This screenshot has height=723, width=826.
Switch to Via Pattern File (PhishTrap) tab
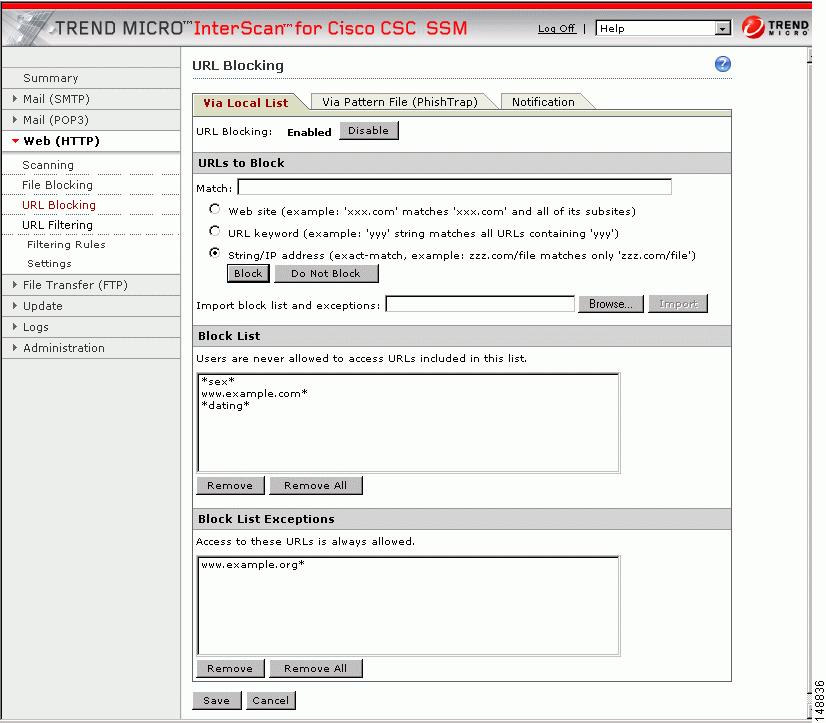pos(400,102)
